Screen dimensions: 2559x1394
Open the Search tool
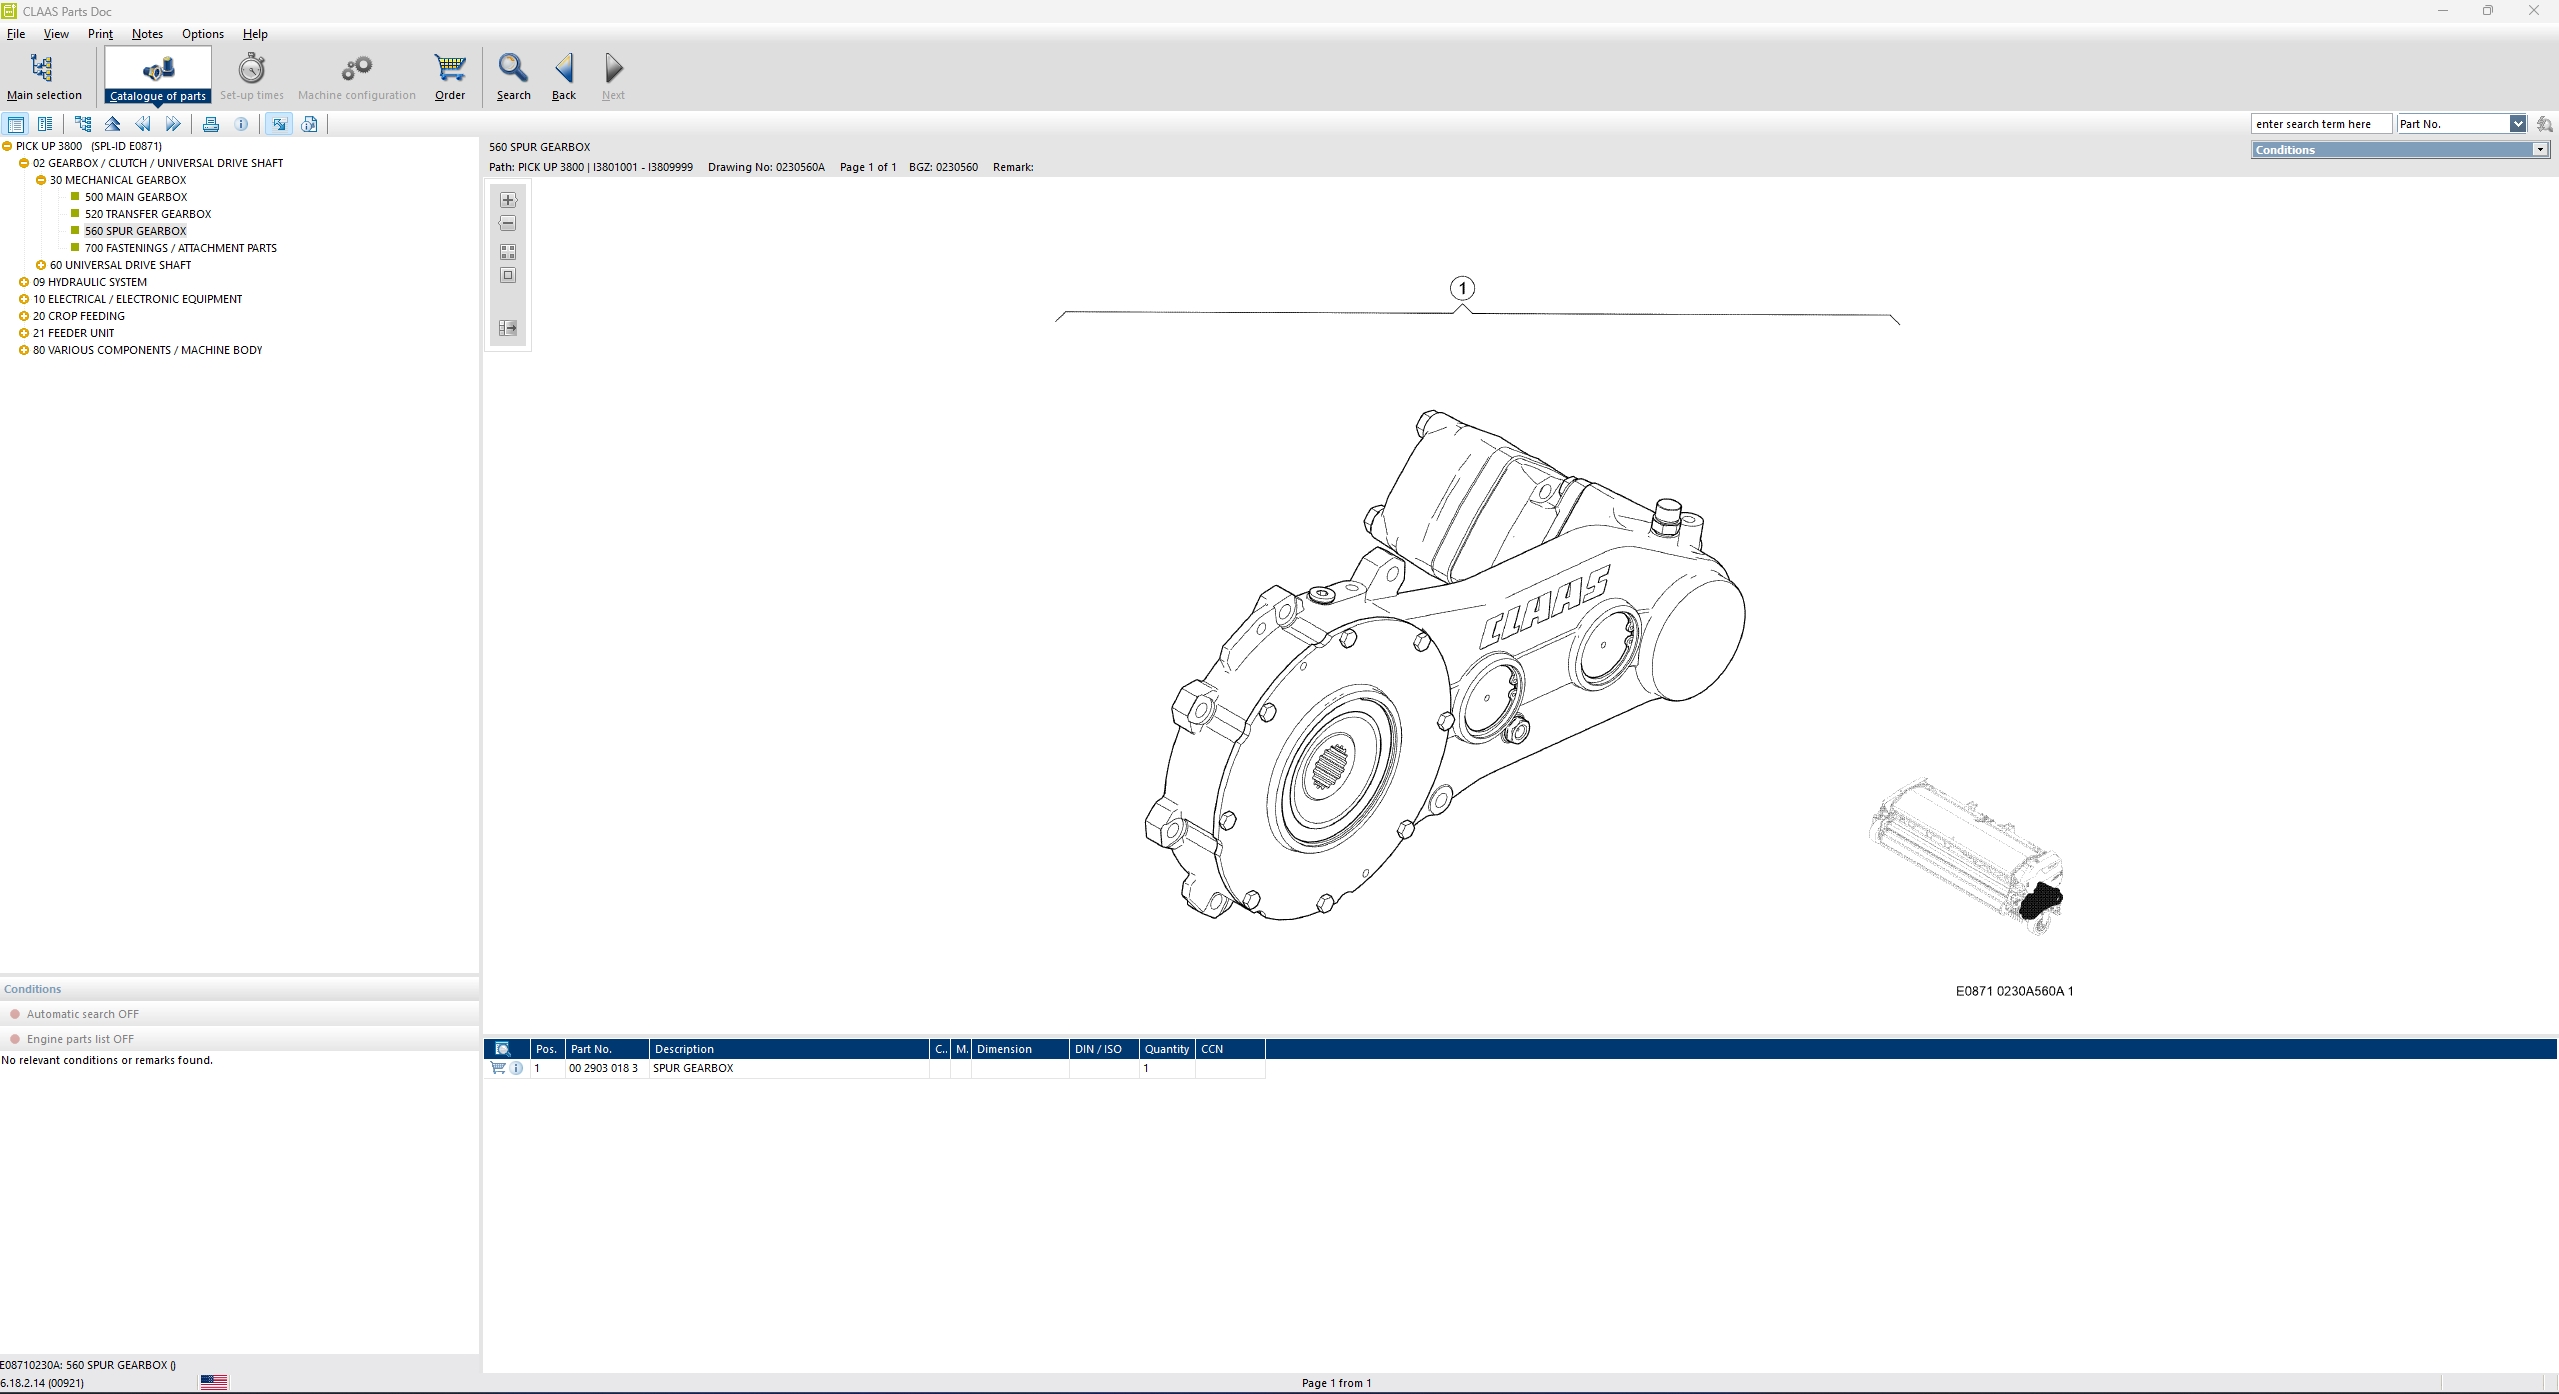pos(513,77)
